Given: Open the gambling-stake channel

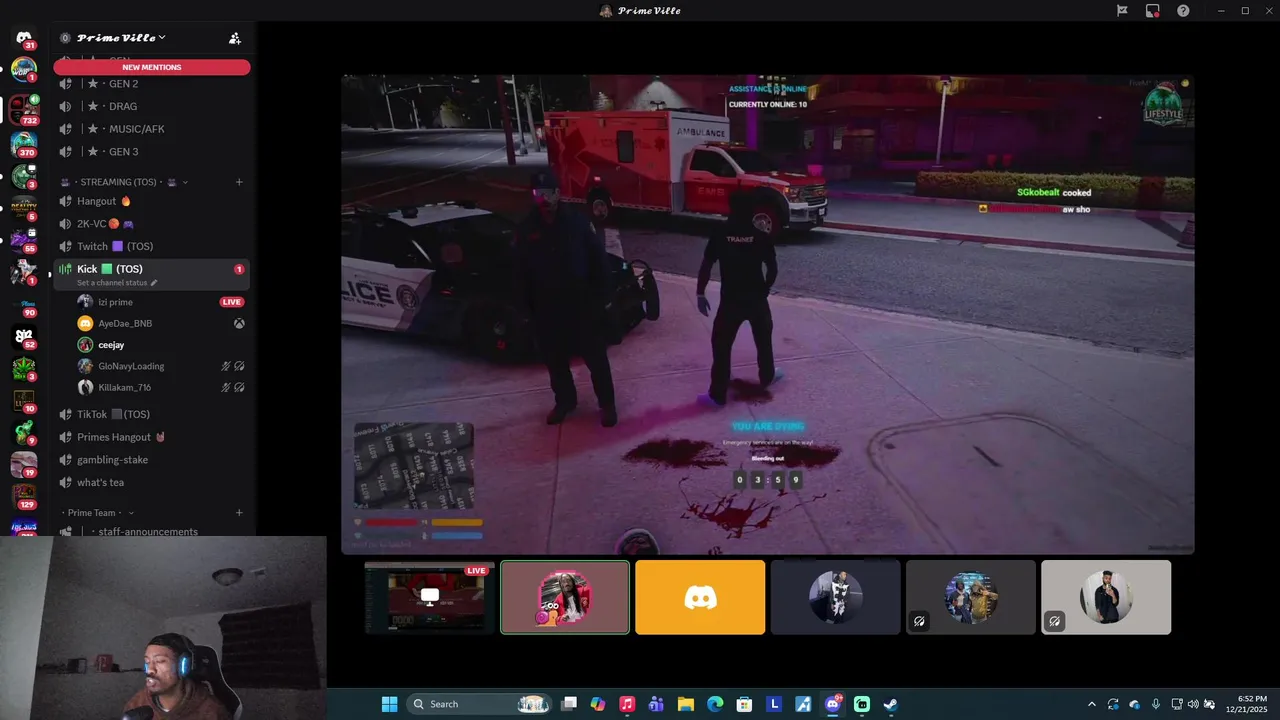Looking at the screenshot, I should [x=152, y=460].
